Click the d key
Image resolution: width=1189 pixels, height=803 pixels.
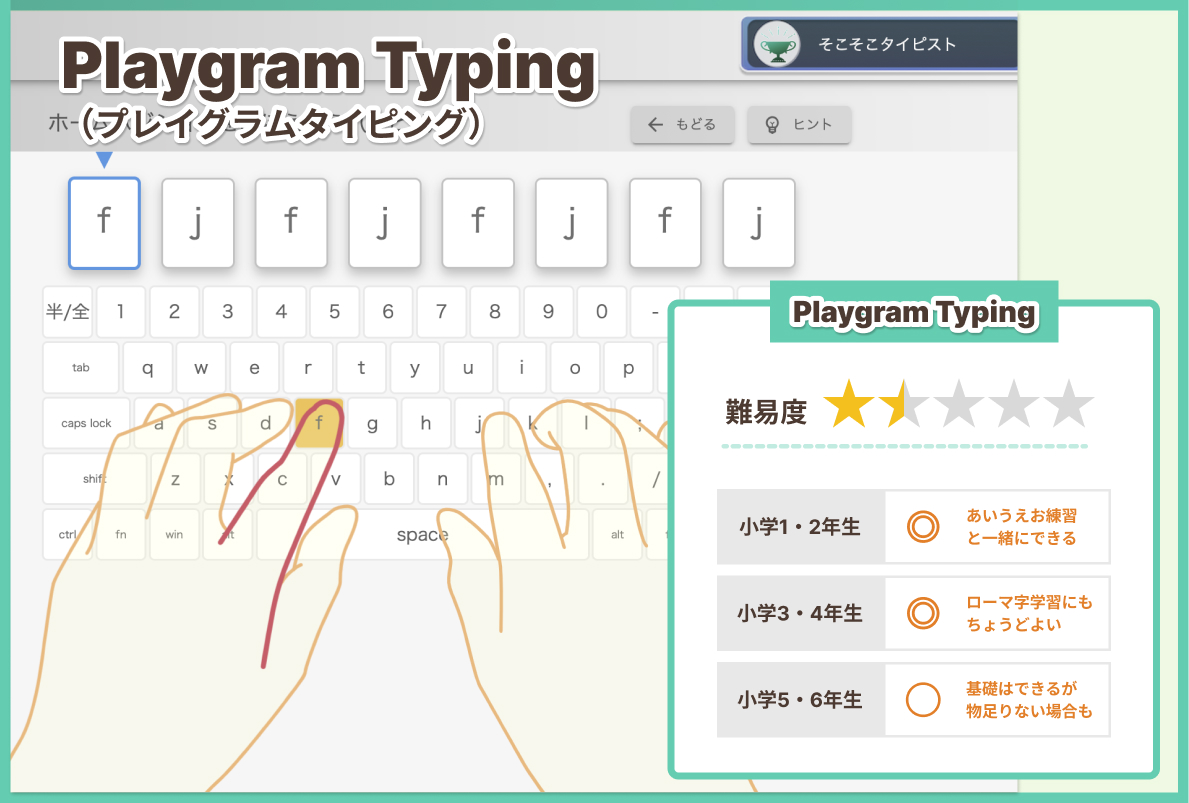[x=265, y=423]
